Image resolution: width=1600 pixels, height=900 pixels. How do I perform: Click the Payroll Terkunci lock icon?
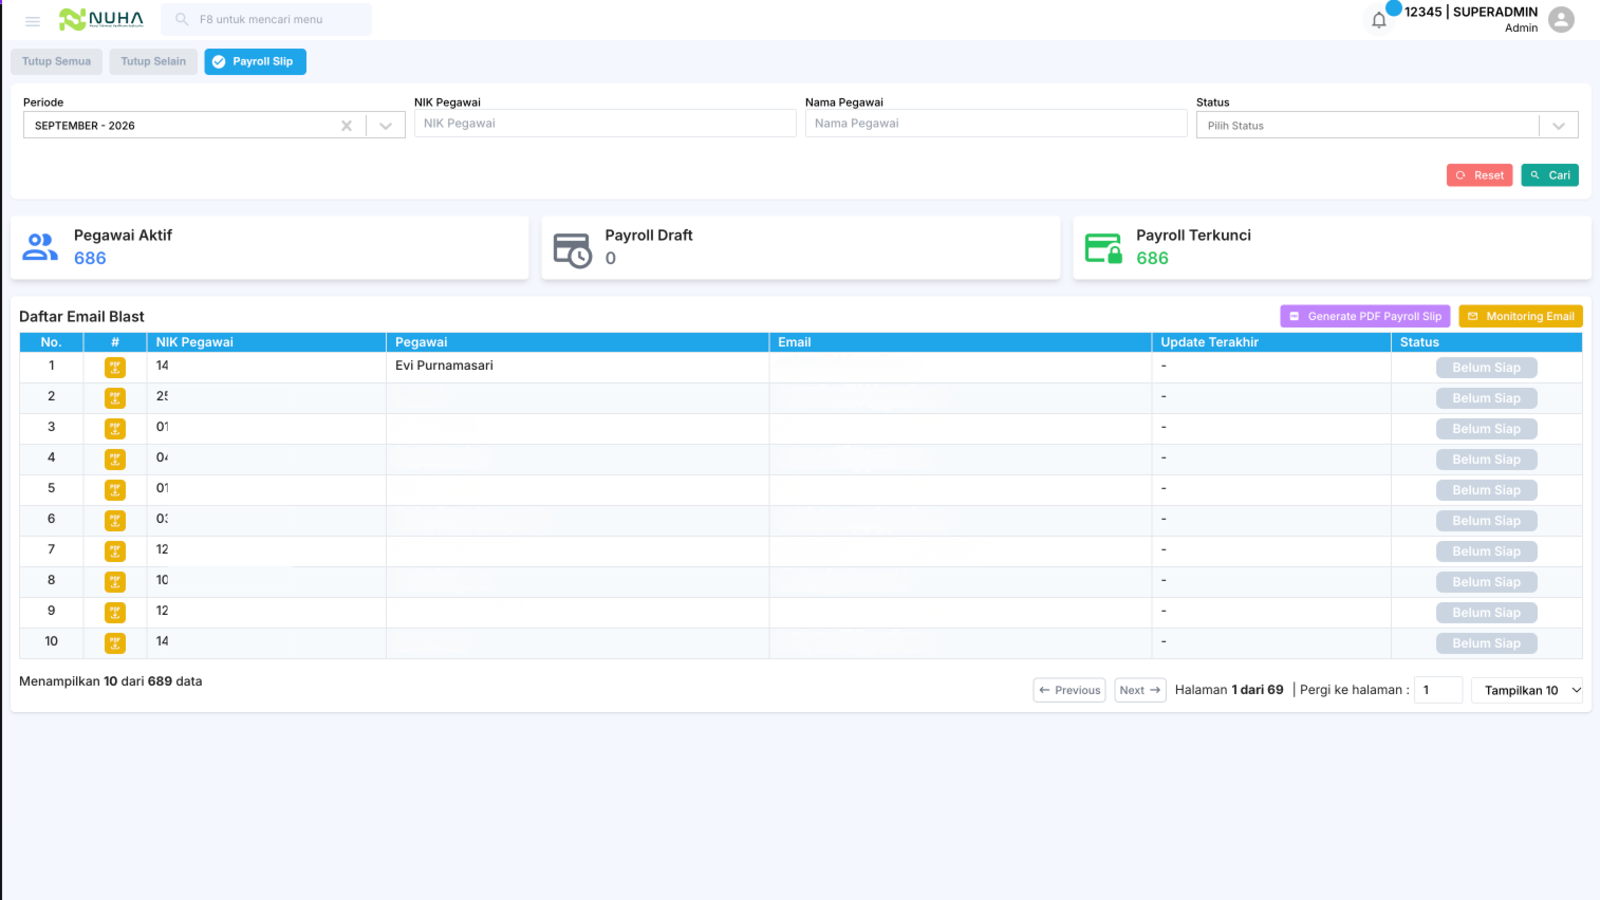(x=1104, y=248)
